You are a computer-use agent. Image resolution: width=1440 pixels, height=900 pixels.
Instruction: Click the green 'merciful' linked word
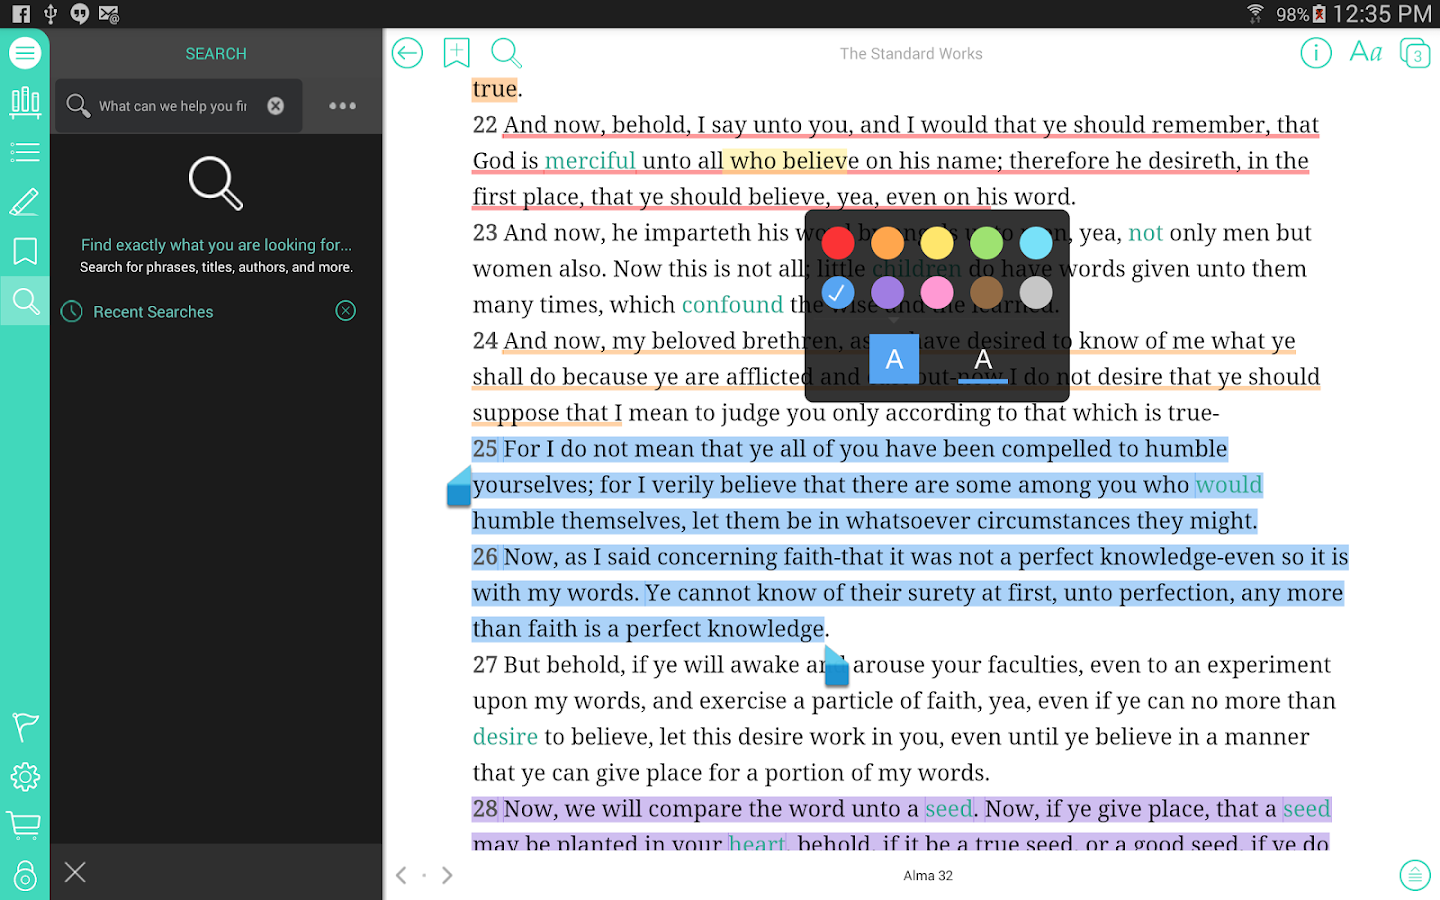click(x=590, y=161)
